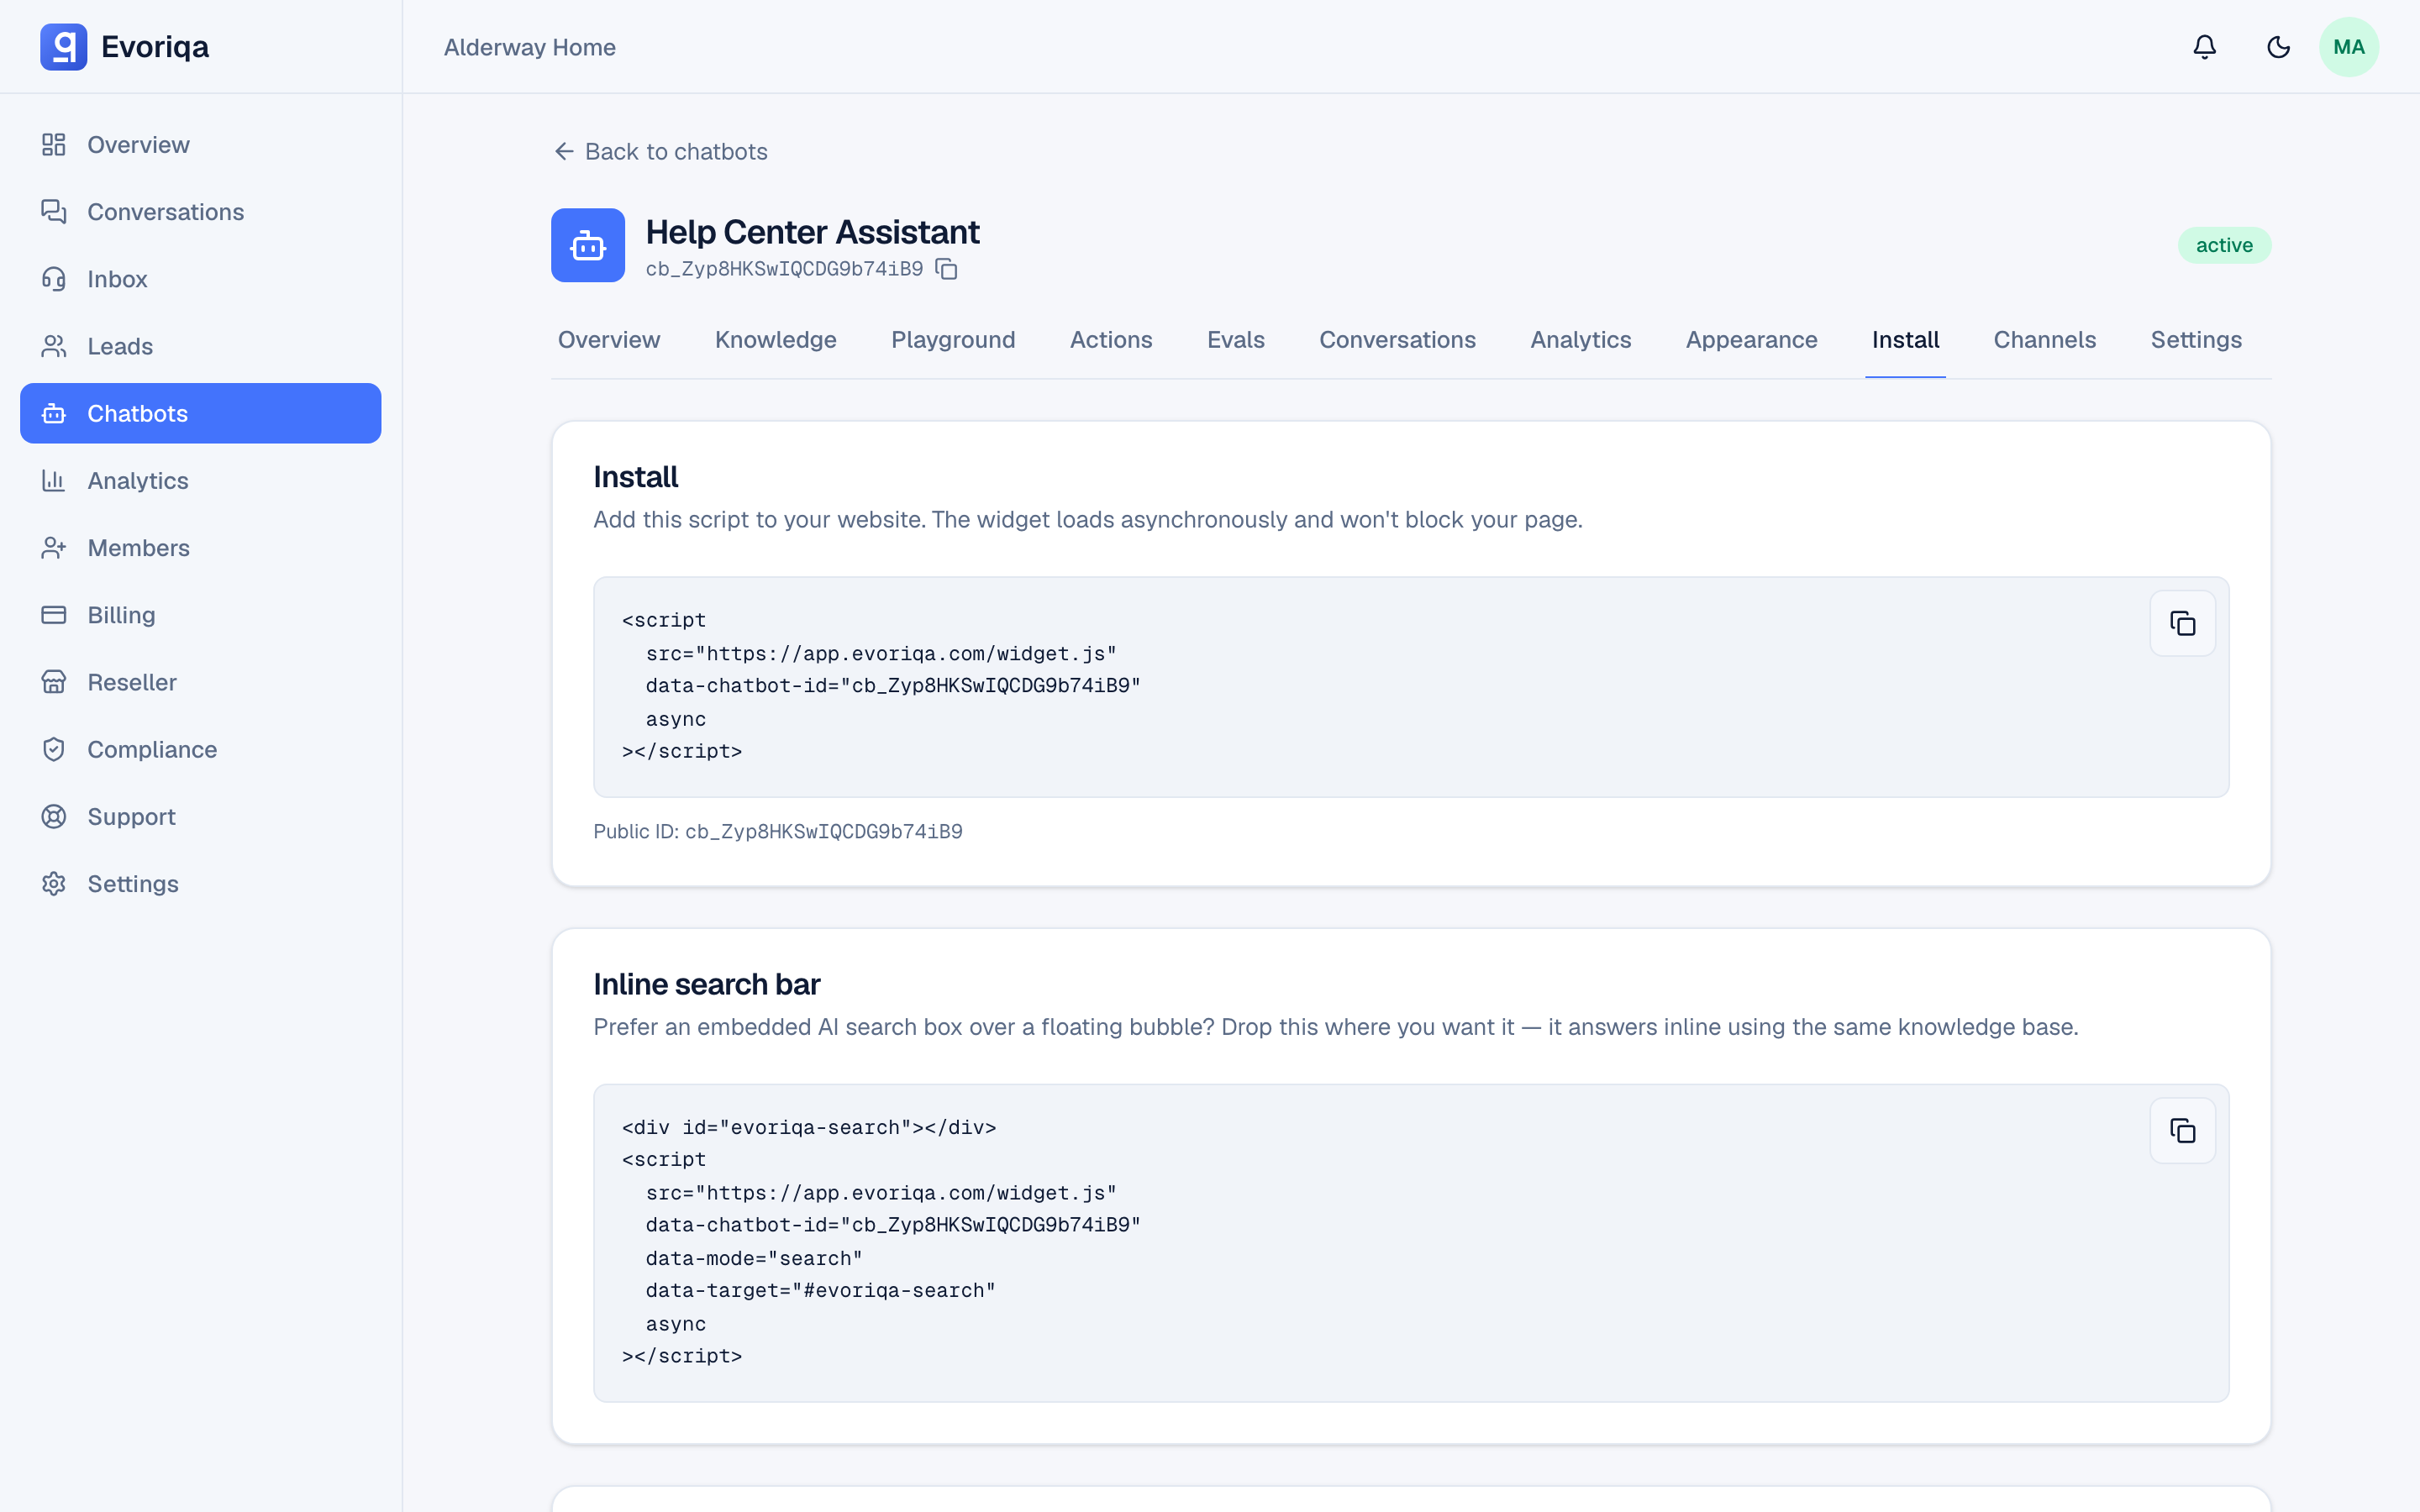Switch to the Playground tab
The height and width of the screenshot is (1512, 2420).
click(953, 340)
